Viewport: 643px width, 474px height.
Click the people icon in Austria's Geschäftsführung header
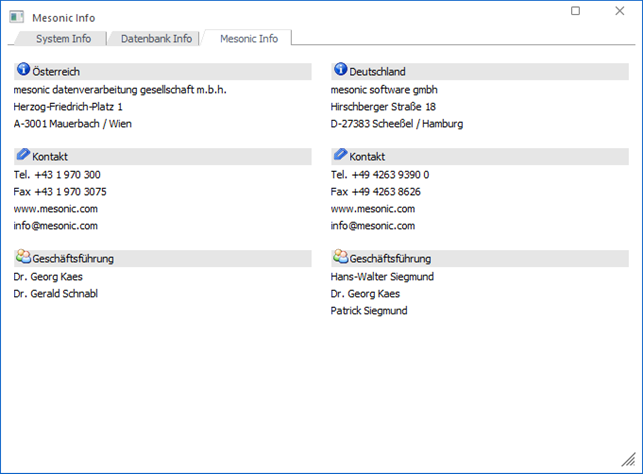pyautogui.click(x=23, y=257)
